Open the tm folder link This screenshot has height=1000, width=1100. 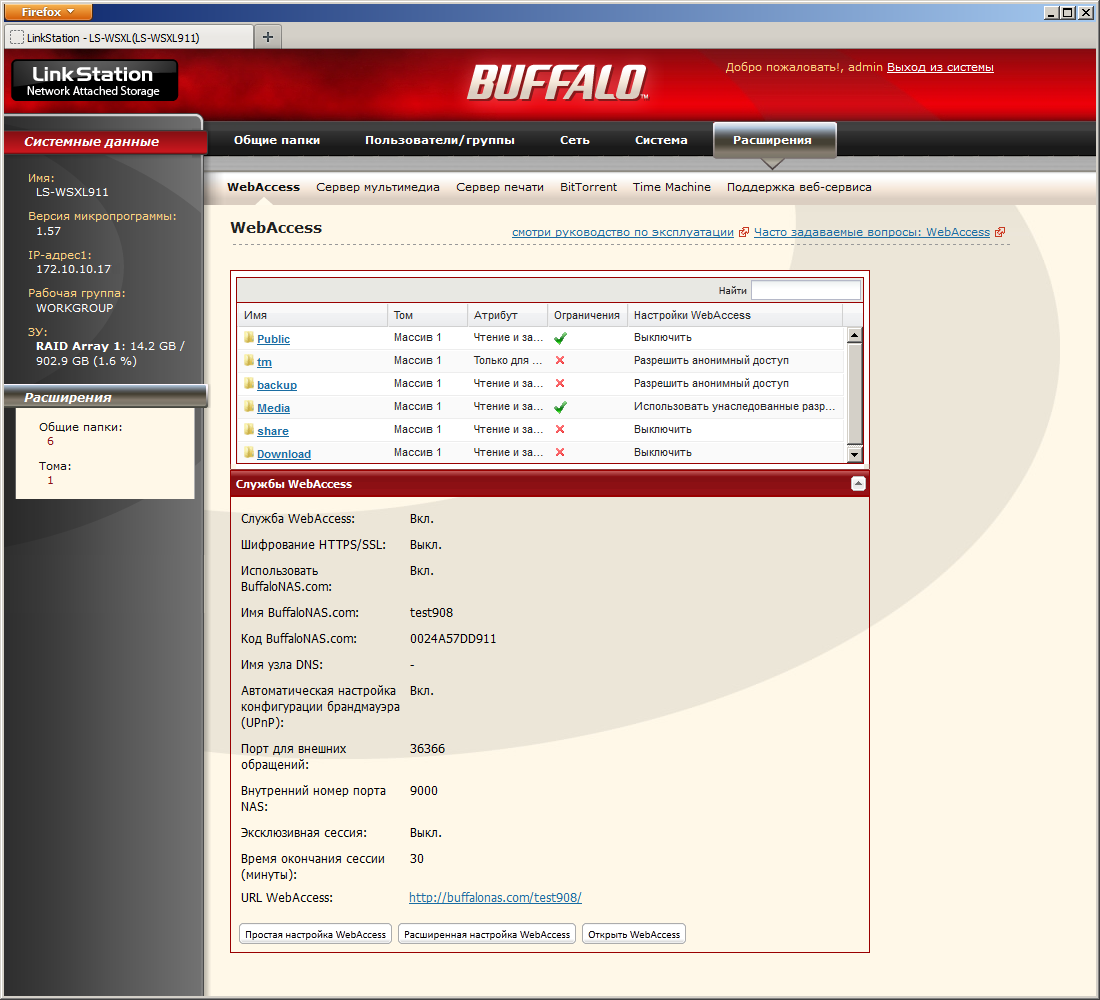264,362
